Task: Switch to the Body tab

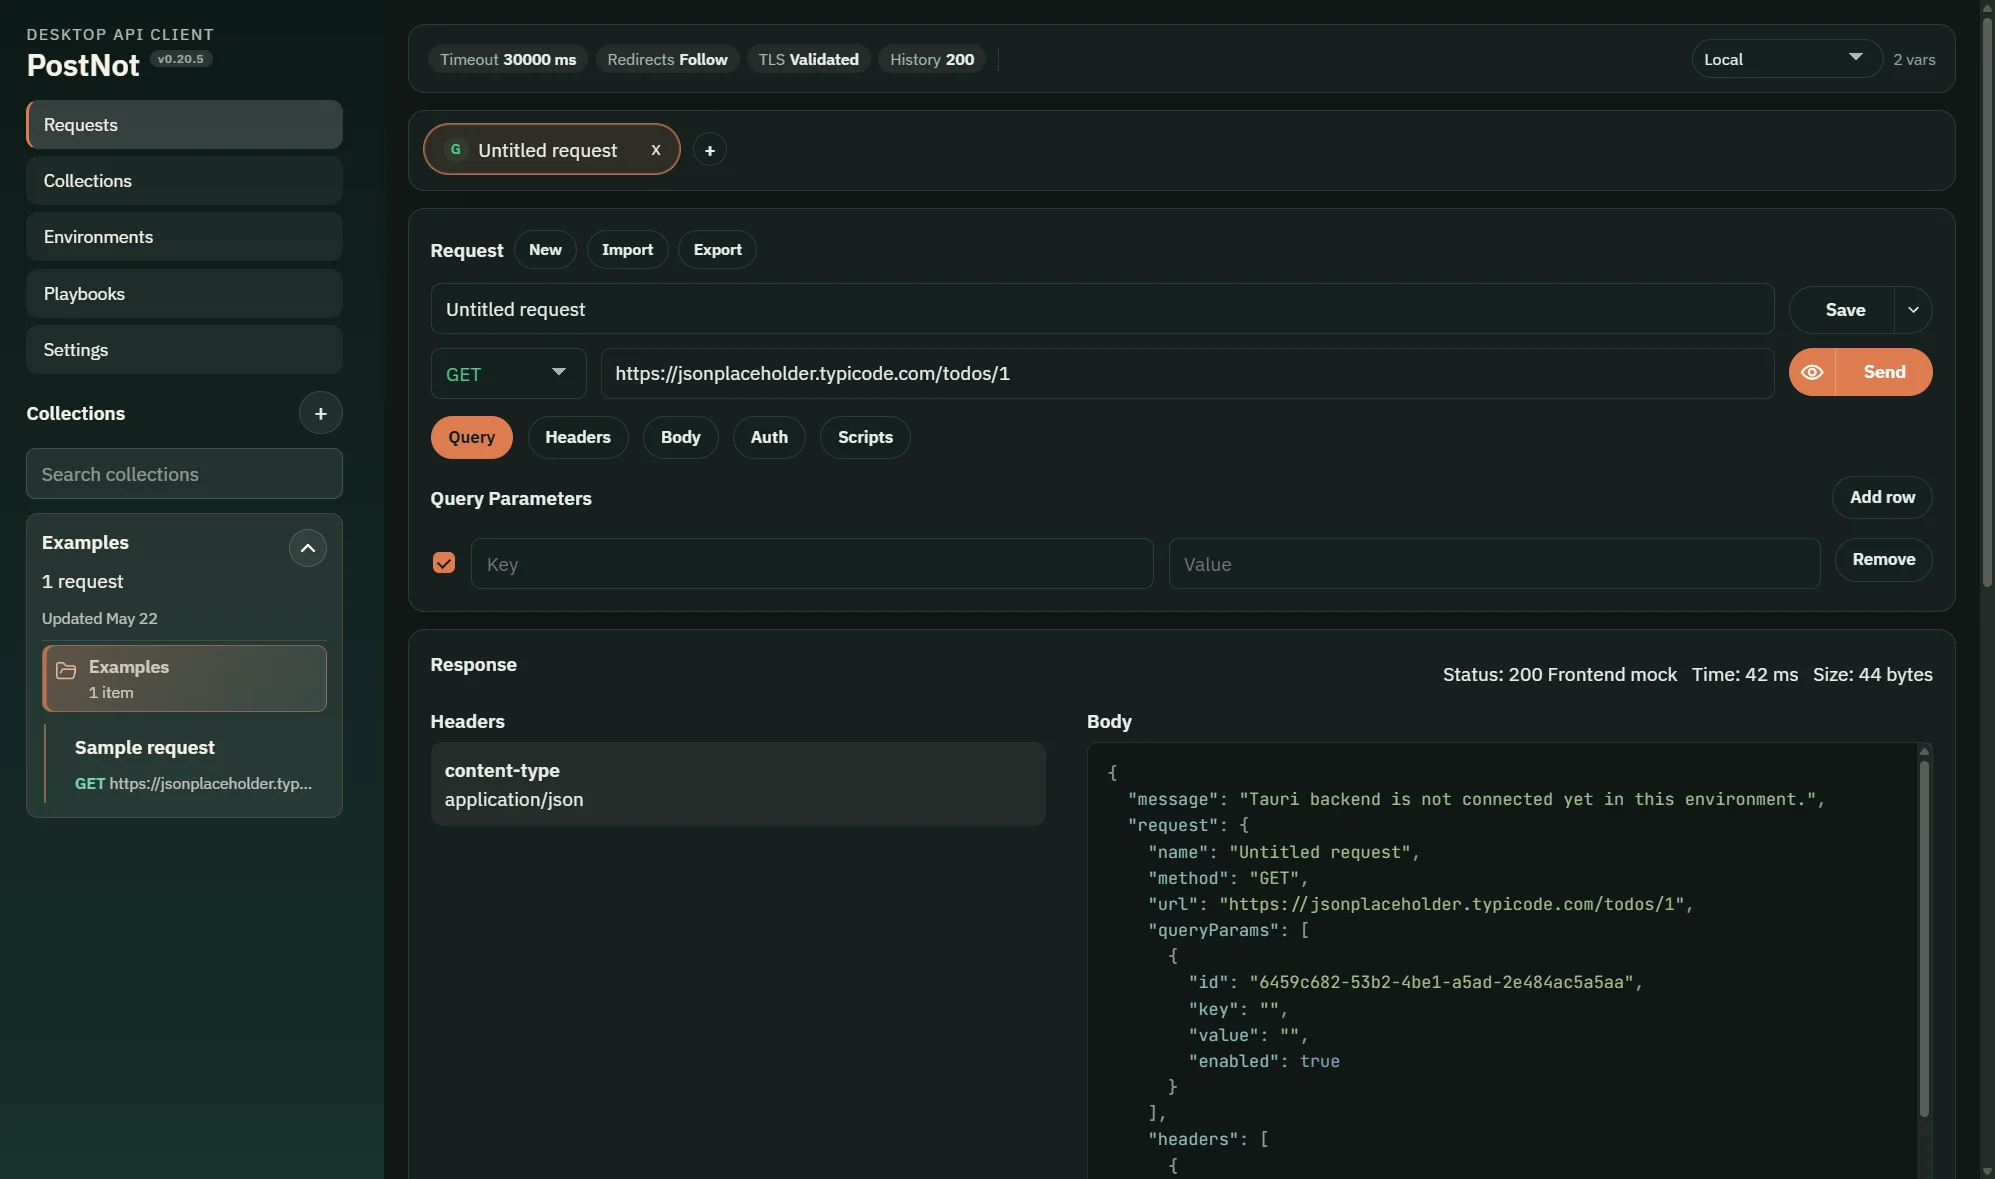Action: [x=680, y=437]
